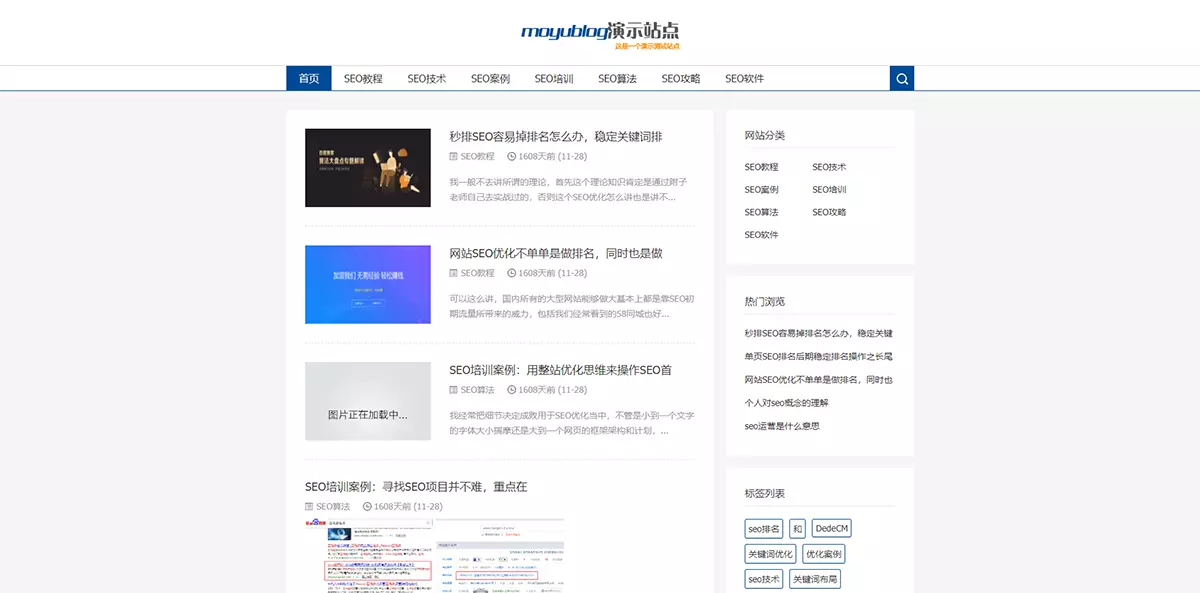Open 网站SEO优化不单单是做排名 in 热门浏览 list
Screen dimensions: 1200x593
818,380
